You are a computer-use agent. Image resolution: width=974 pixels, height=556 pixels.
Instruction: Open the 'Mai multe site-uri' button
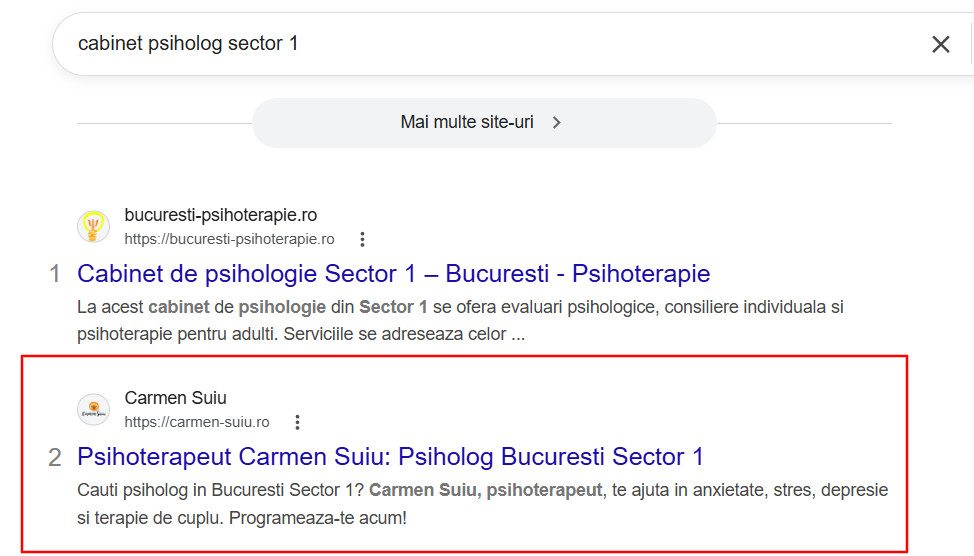tap(484, 122)
